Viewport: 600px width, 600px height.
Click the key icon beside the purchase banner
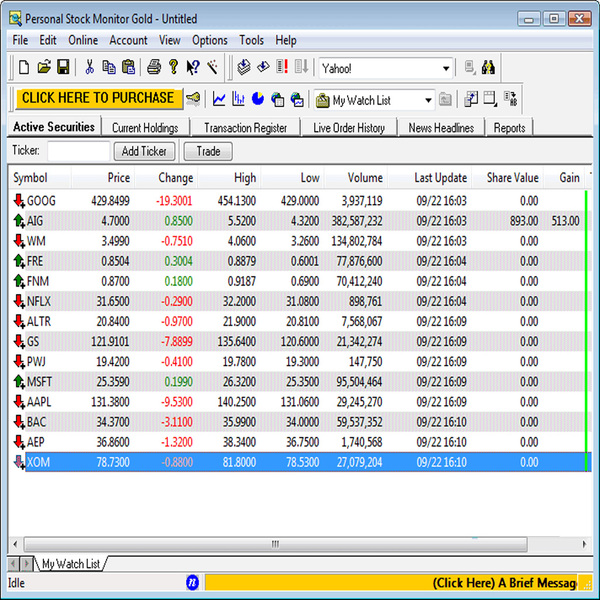[193, 99]
